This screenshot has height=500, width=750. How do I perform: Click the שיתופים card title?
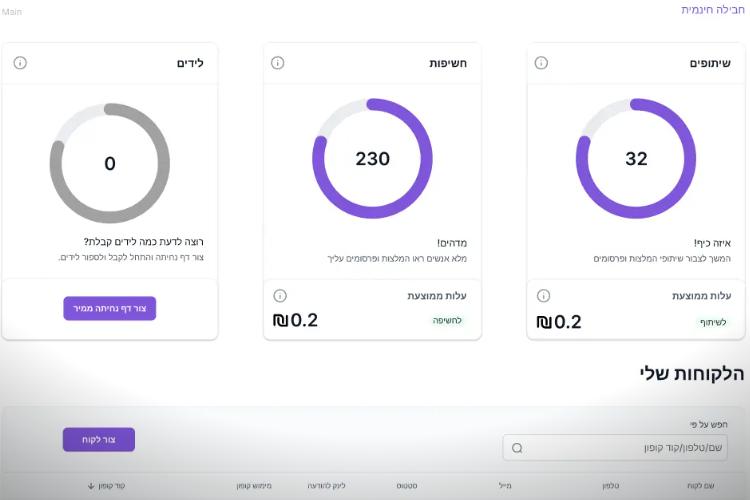click(x=710, y=63)
